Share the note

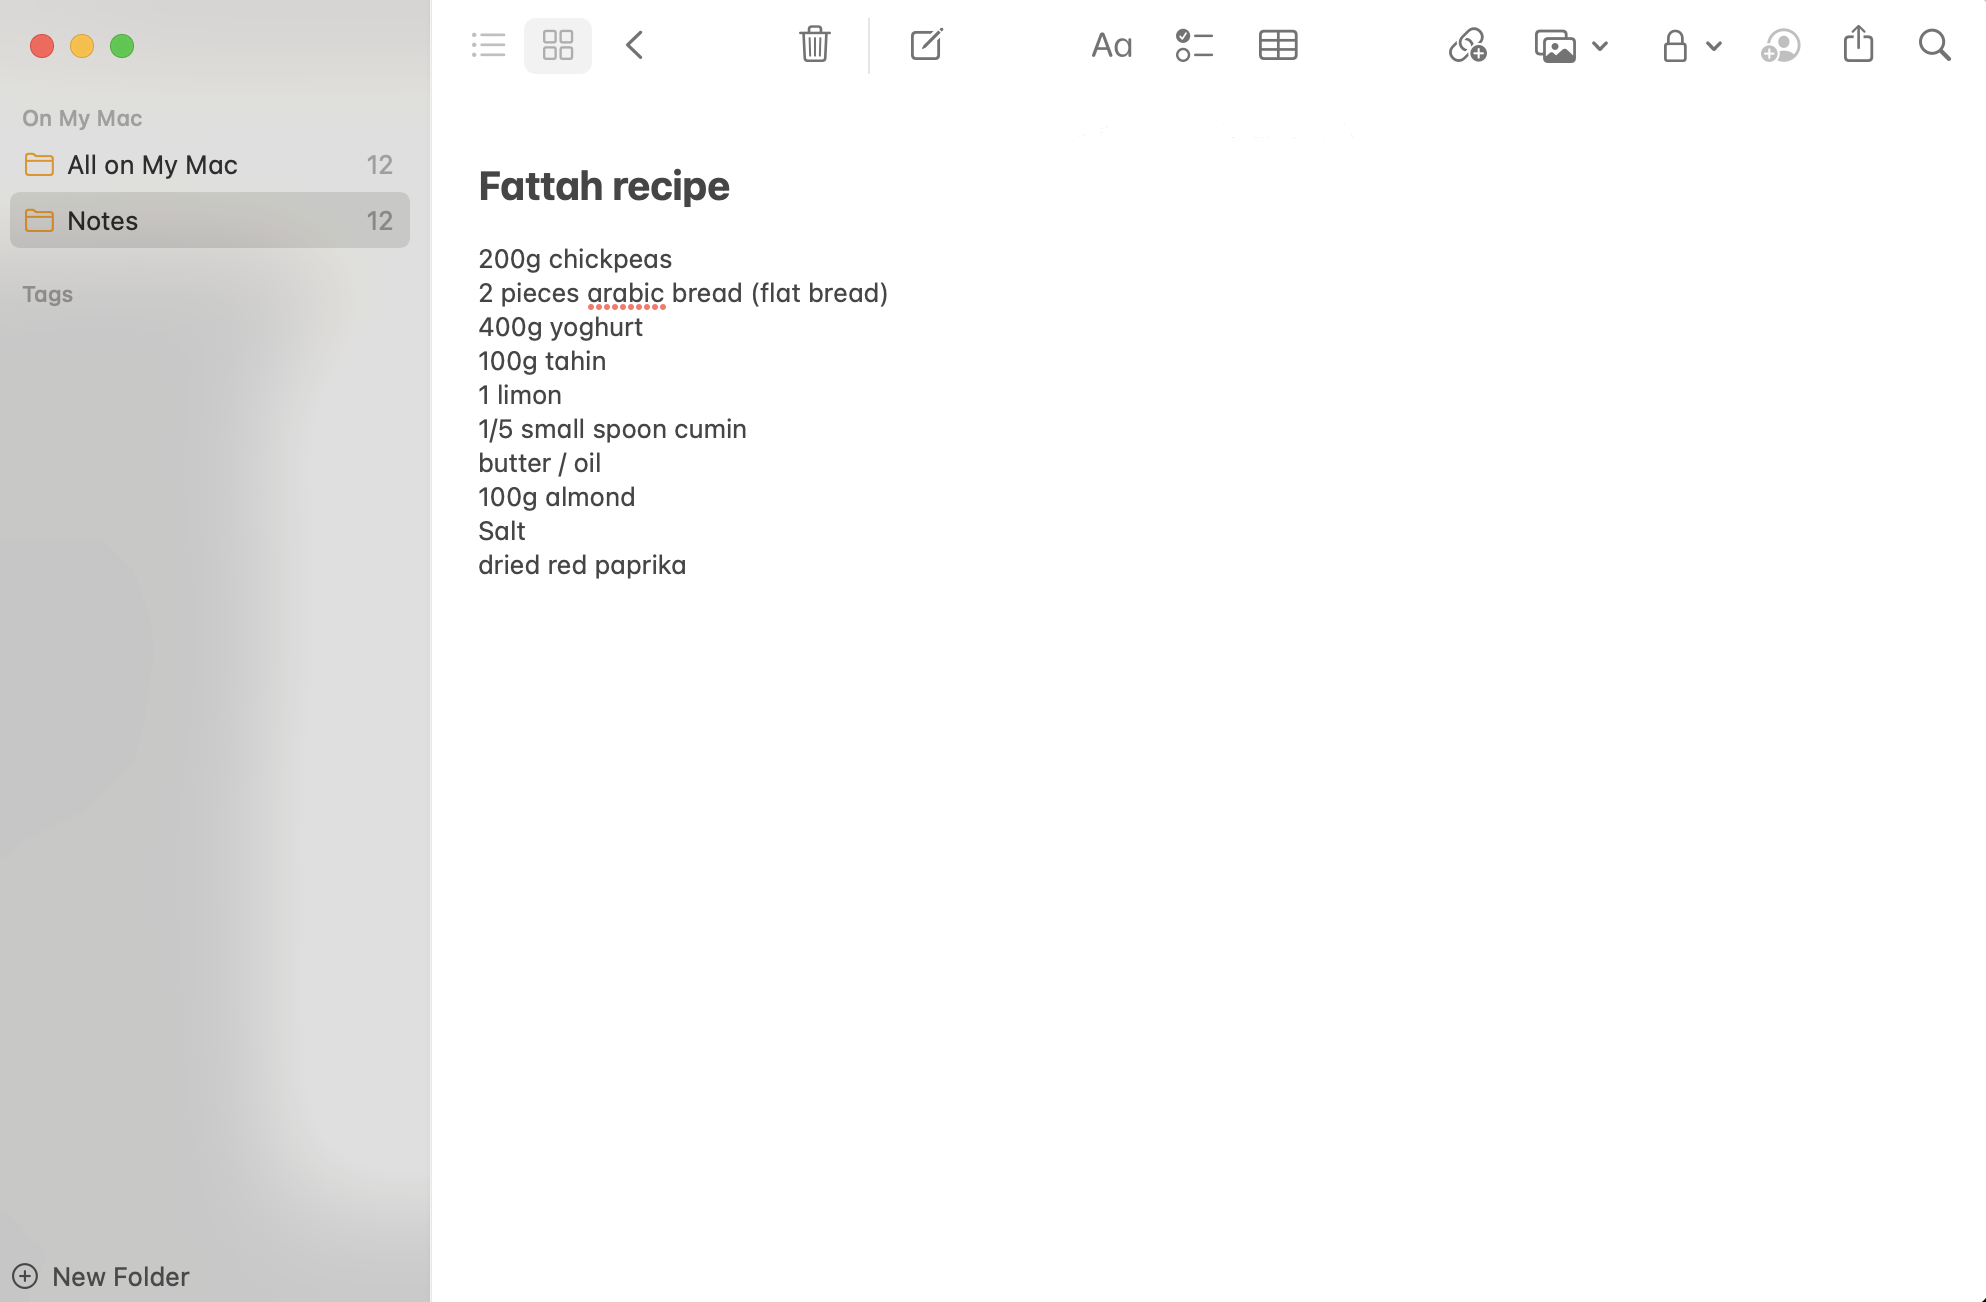pyautogui.click(x=1858, y=44)
